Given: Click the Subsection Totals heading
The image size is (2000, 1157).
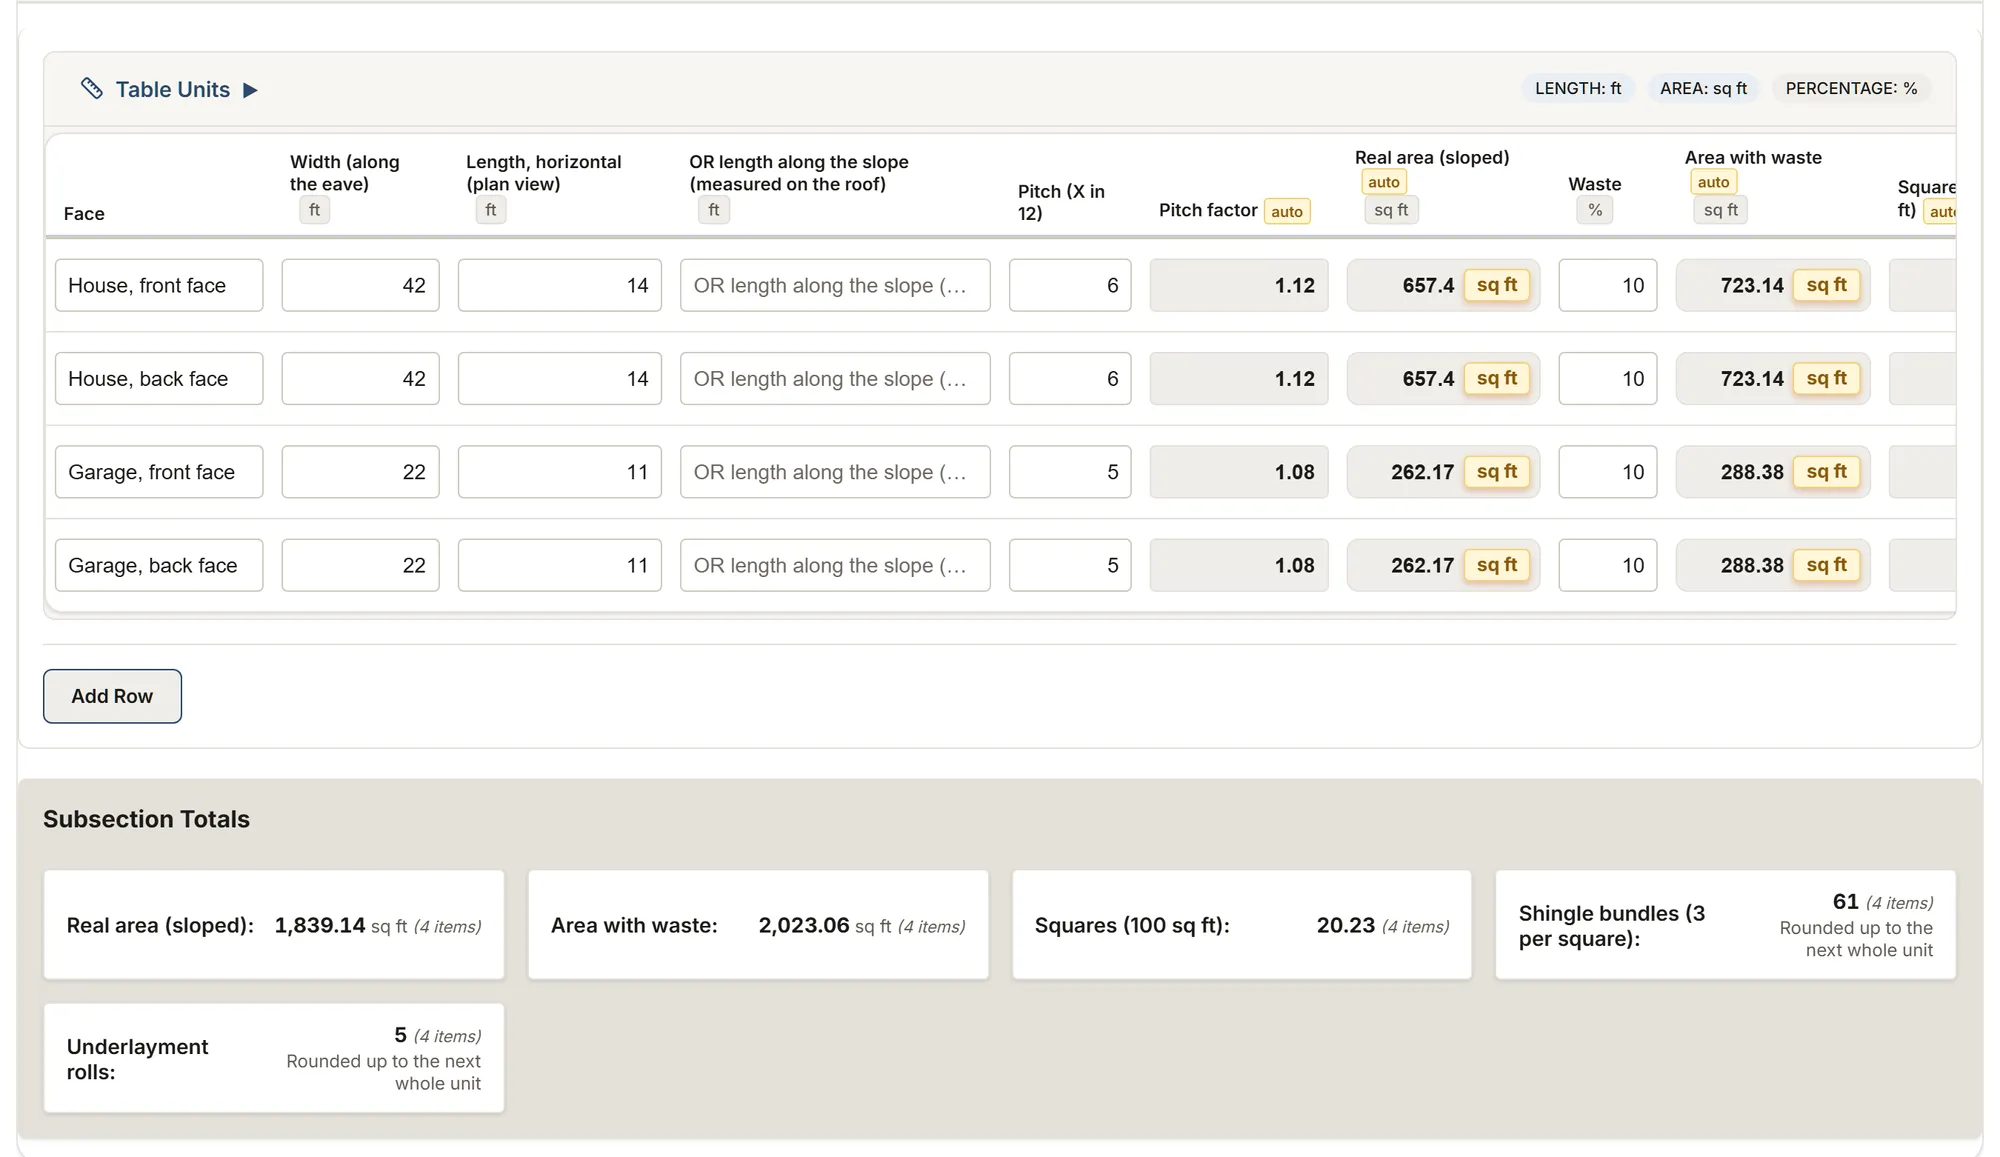Looking at the screenshot, I should pos(146,819).
